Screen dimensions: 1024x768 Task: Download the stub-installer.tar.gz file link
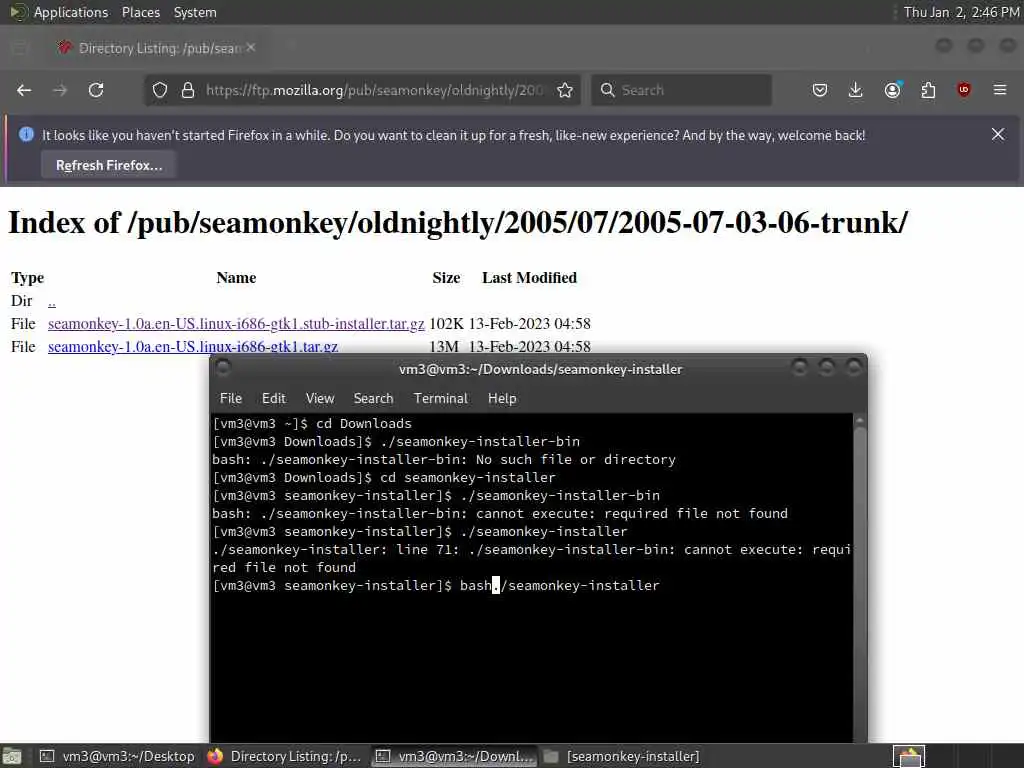point(236,324)
